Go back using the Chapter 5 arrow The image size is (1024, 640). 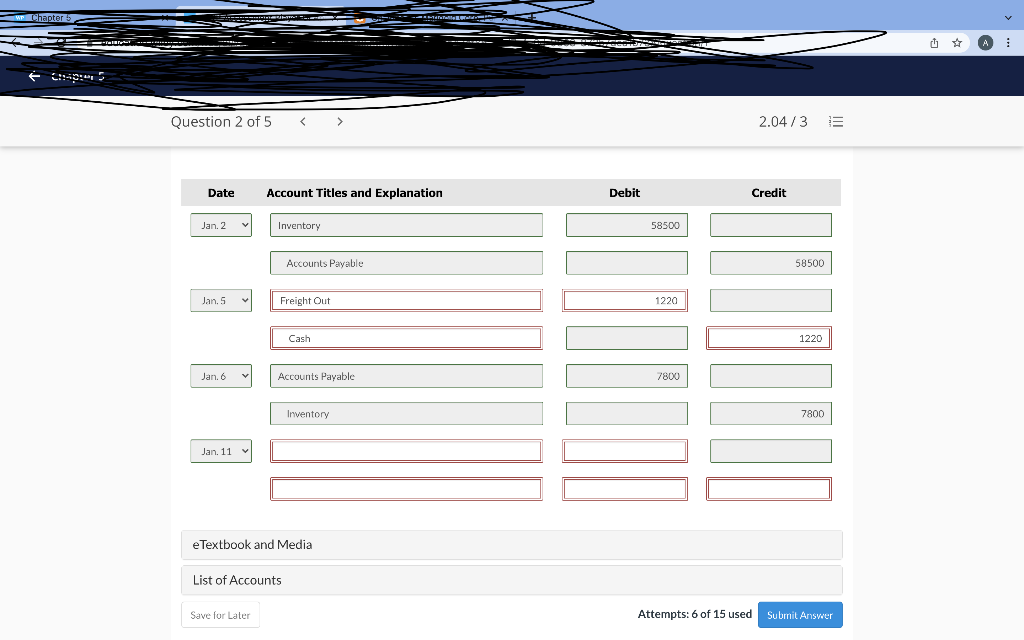pos(35,76)
